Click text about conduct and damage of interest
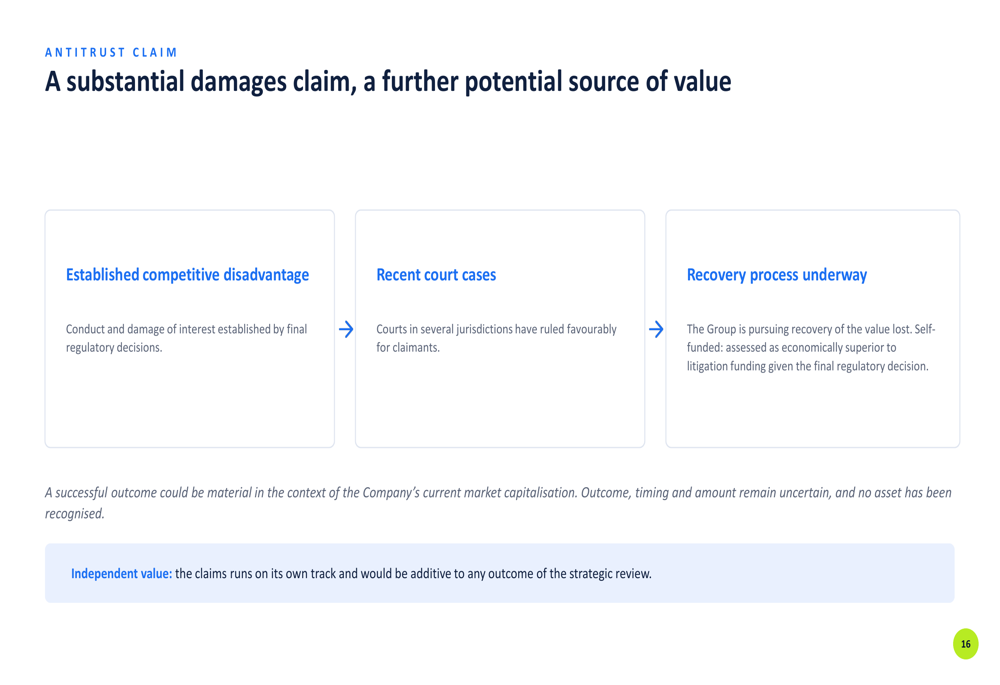Screen dimensions: 1000x685 click(x=186, y=338)
